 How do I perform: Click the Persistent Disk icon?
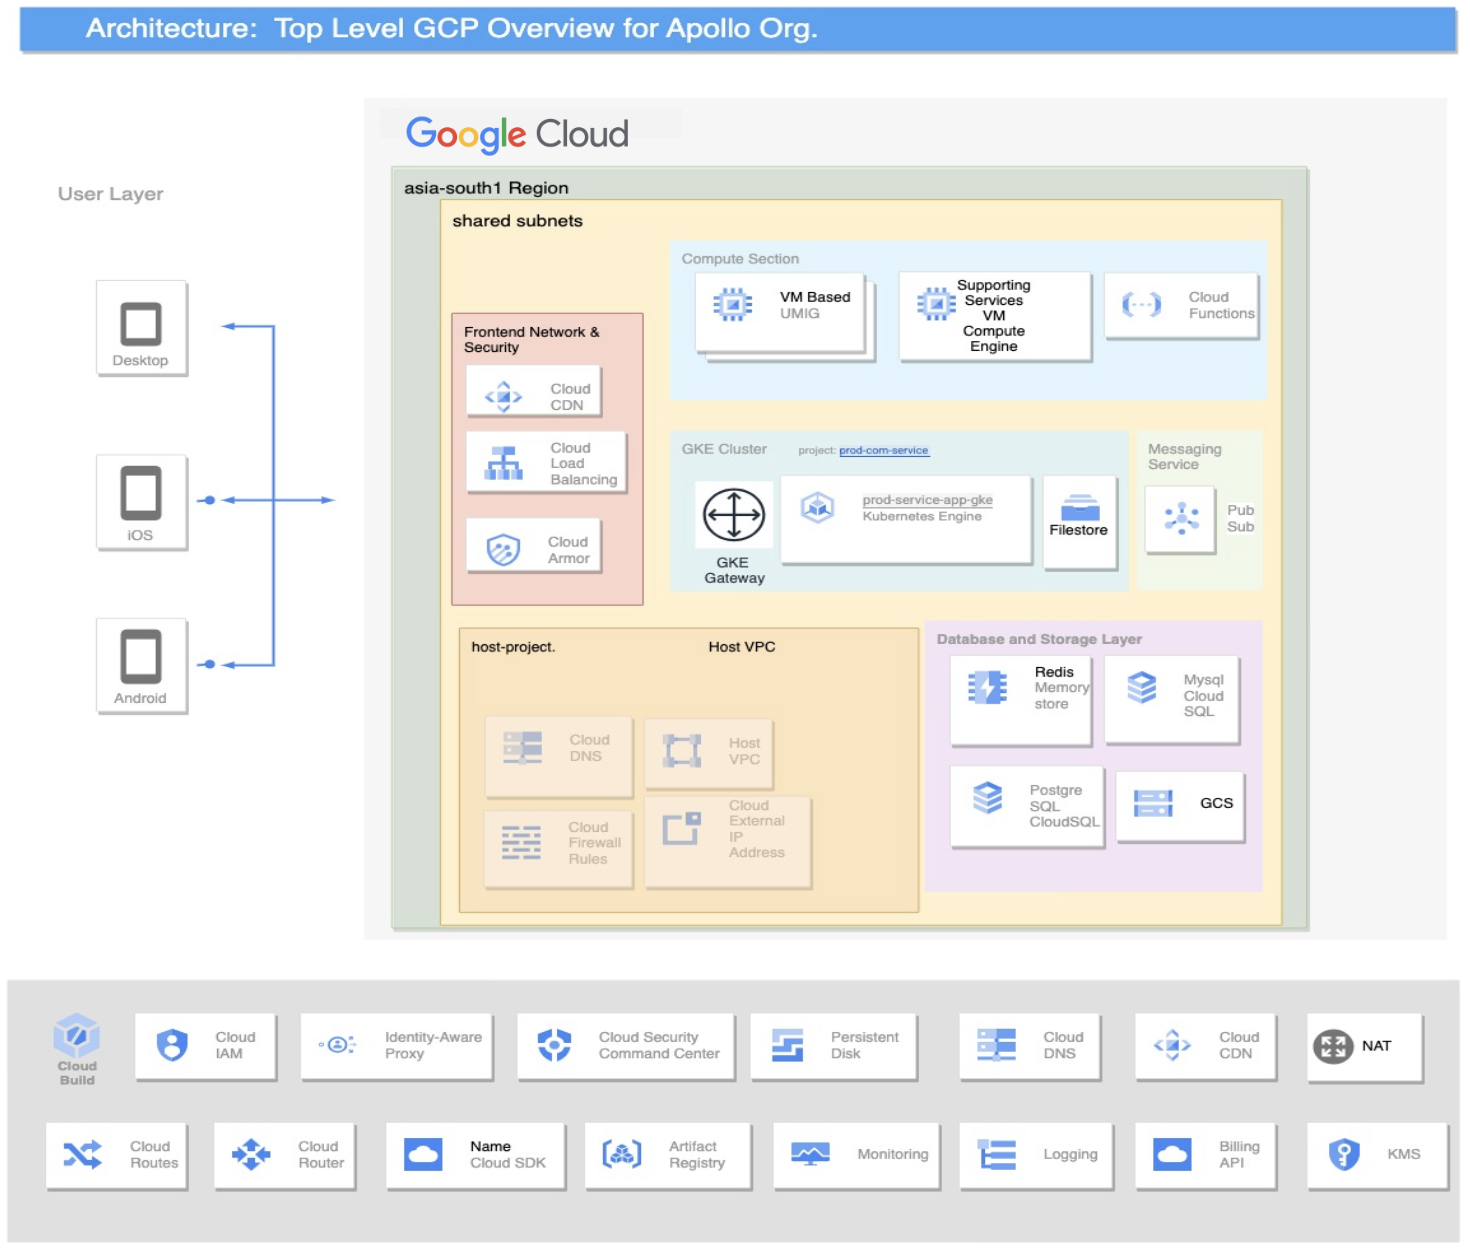tap(788, 1045)
